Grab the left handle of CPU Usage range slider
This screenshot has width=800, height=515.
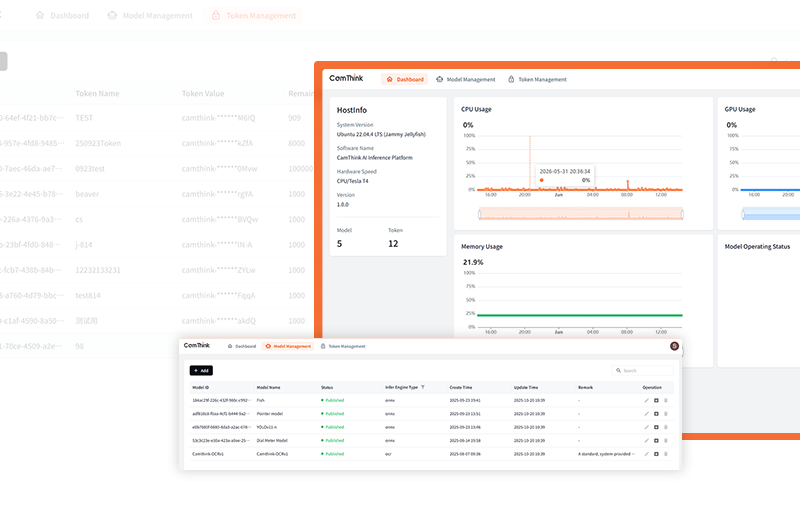480,214
